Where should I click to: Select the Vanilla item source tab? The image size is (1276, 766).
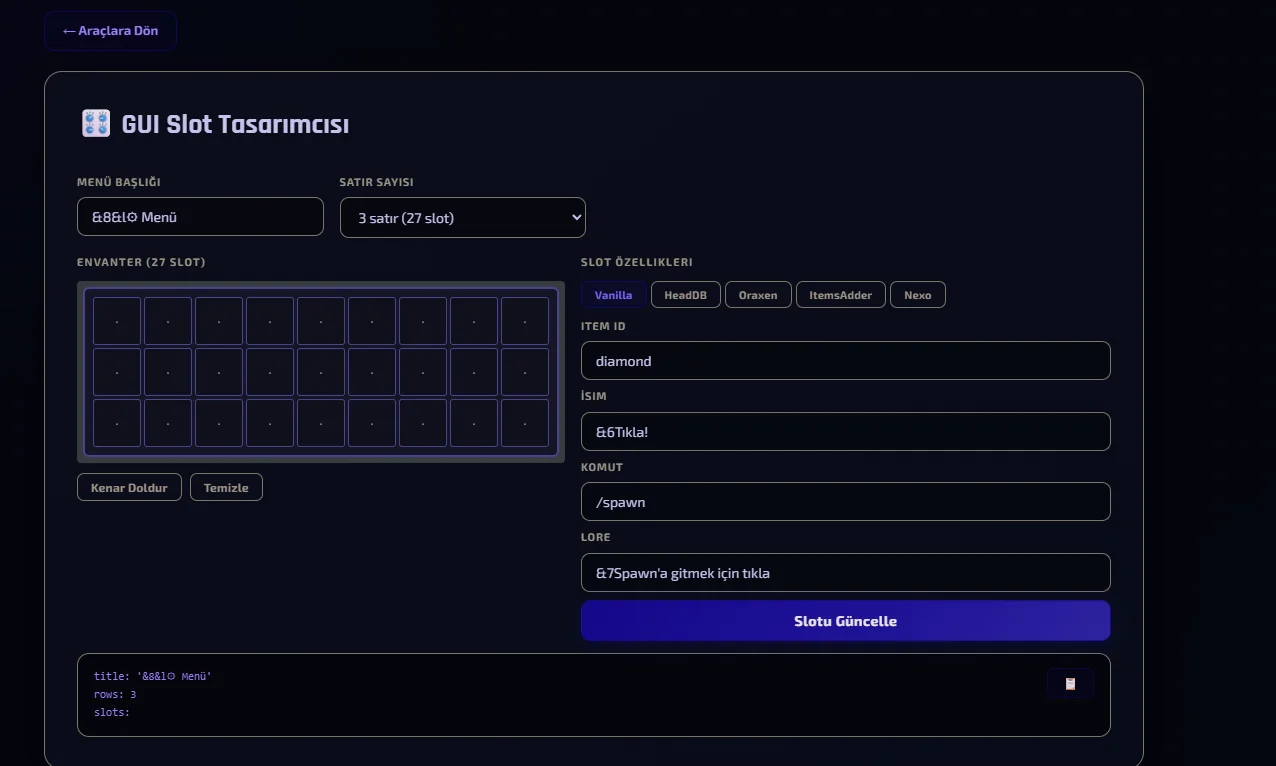613,295
